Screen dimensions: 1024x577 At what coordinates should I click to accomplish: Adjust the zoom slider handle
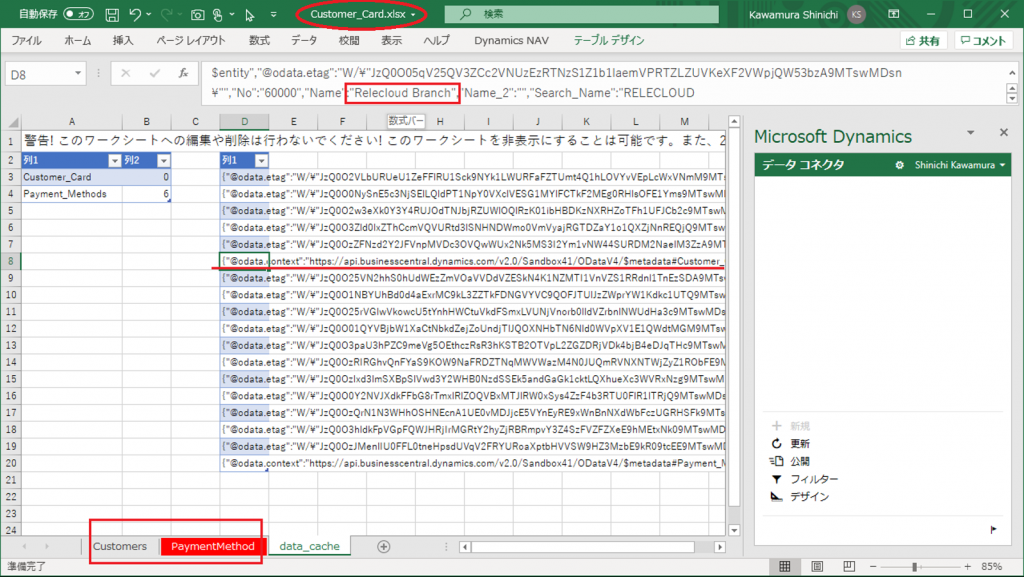point(914,567)
